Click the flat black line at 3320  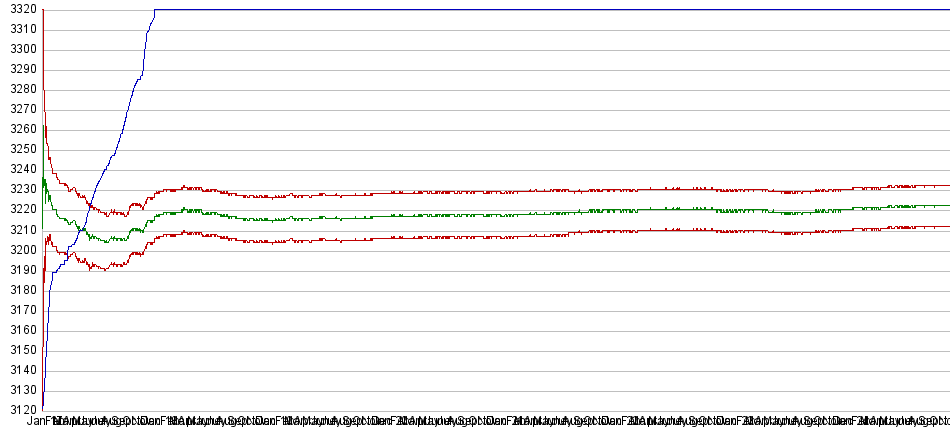point(550,10)
